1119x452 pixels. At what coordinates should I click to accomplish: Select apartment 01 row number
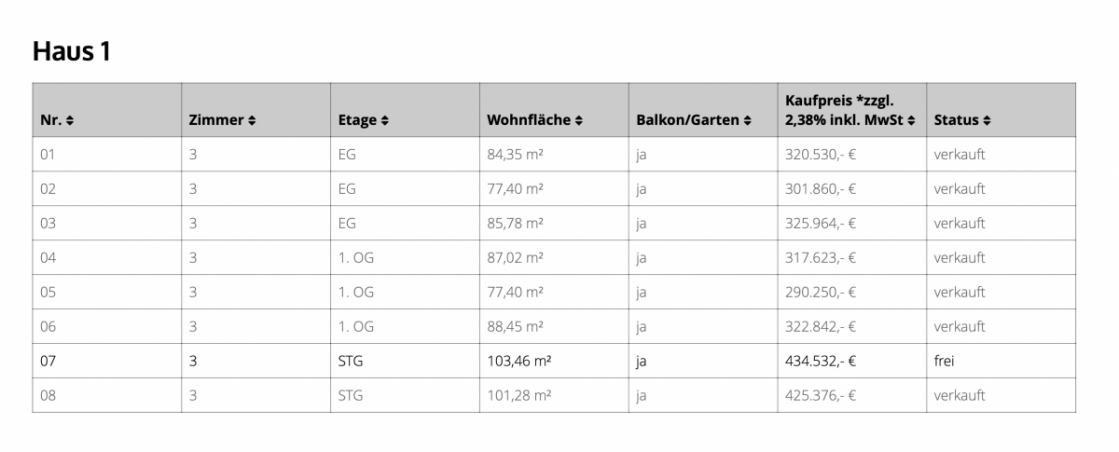(x=48, y=156)
